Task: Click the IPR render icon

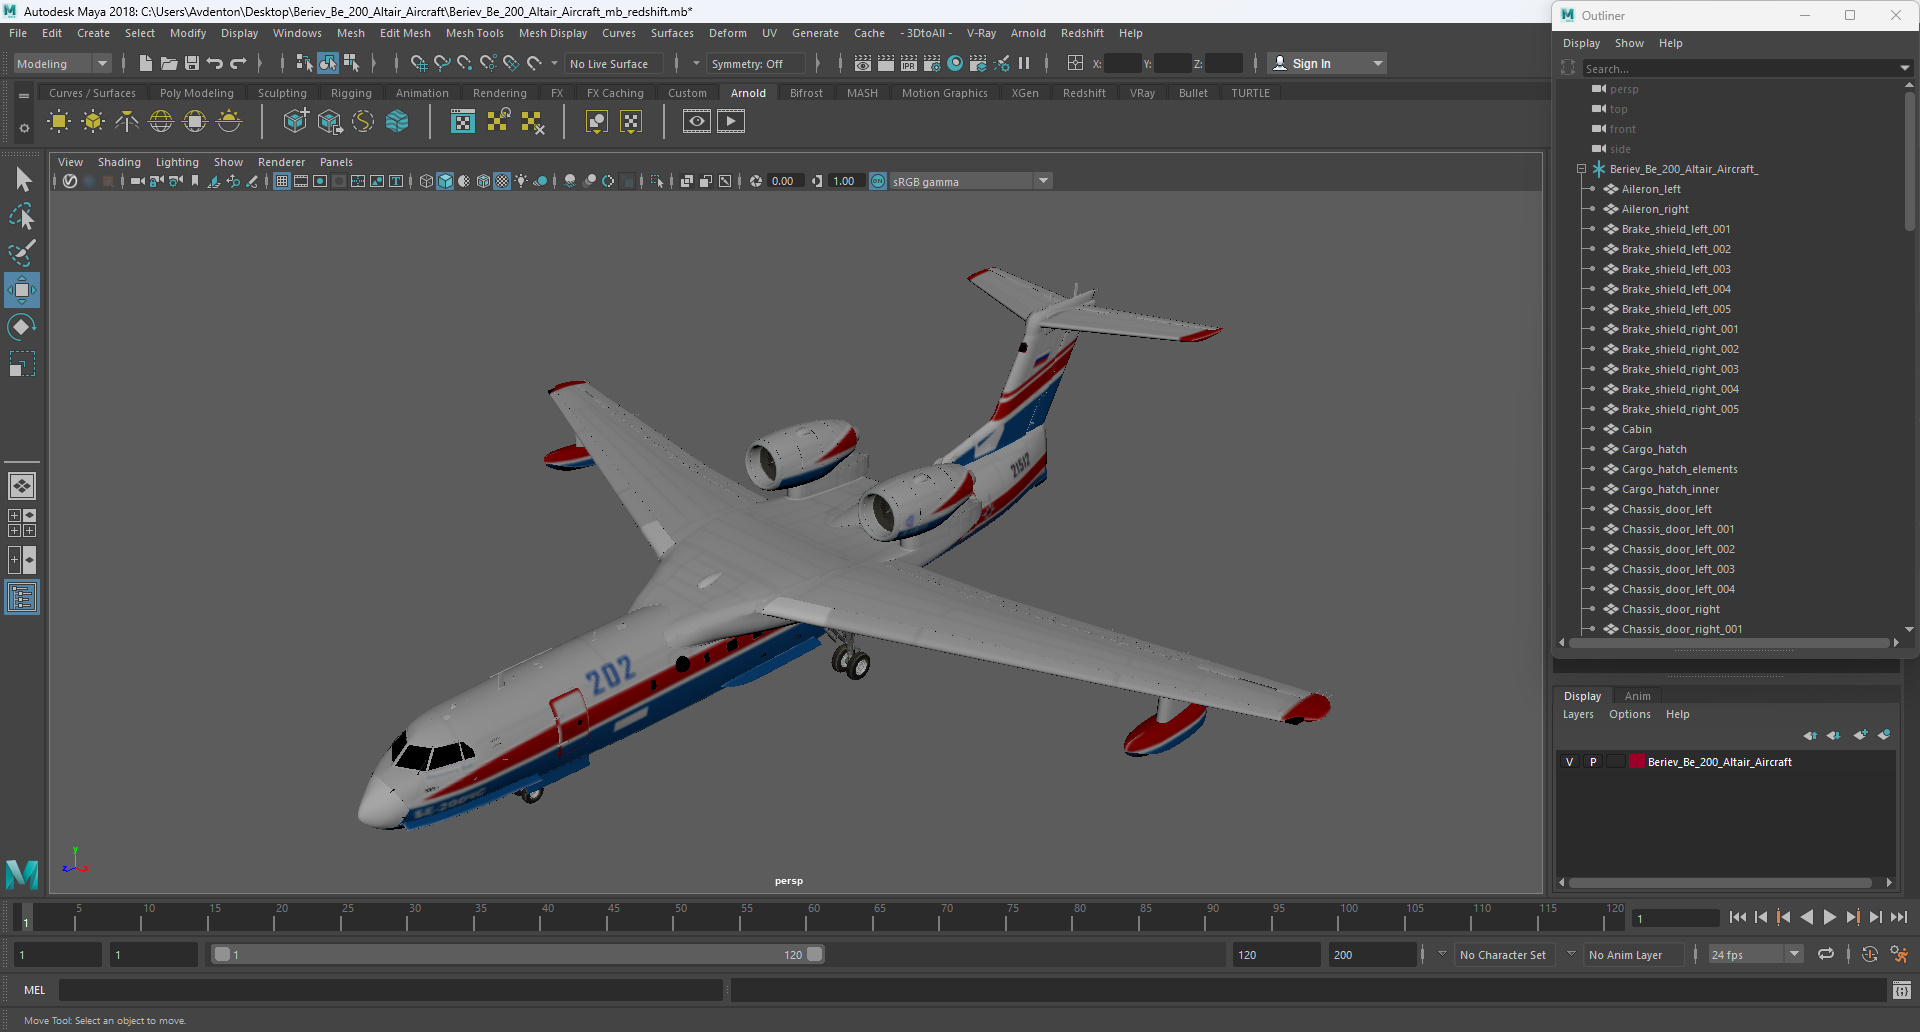Action: [909, 63]
